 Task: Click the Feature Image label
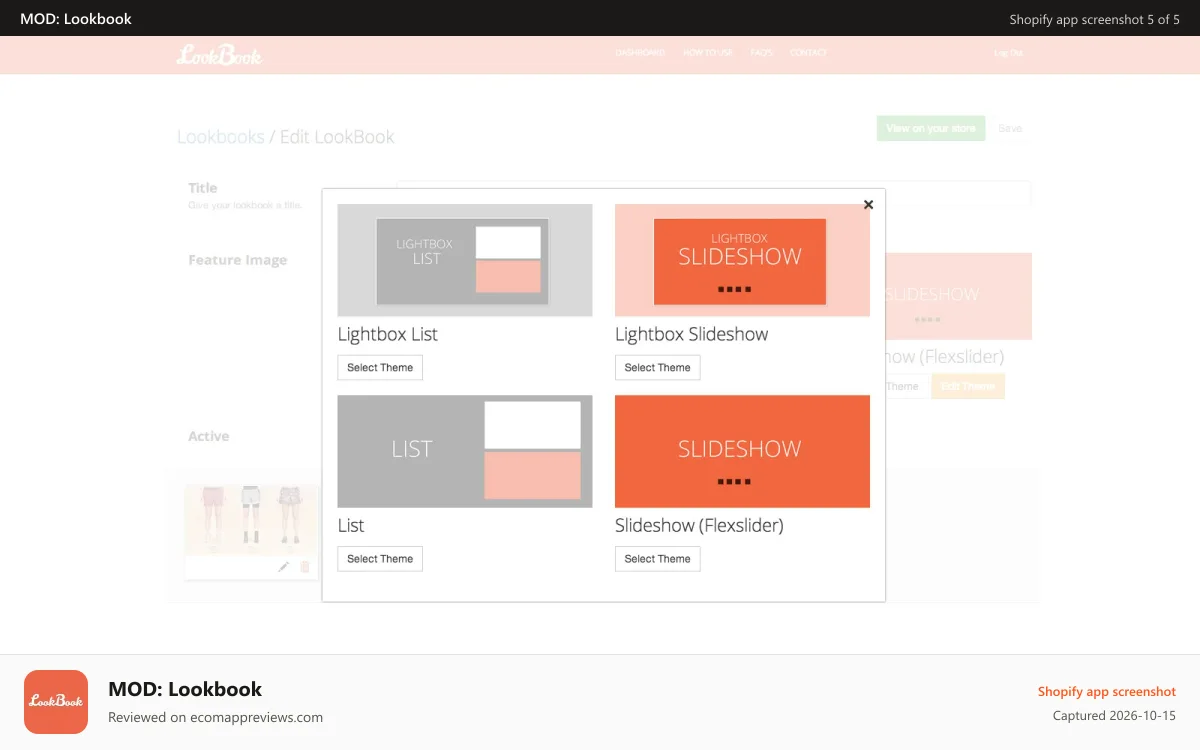[238, 260]
